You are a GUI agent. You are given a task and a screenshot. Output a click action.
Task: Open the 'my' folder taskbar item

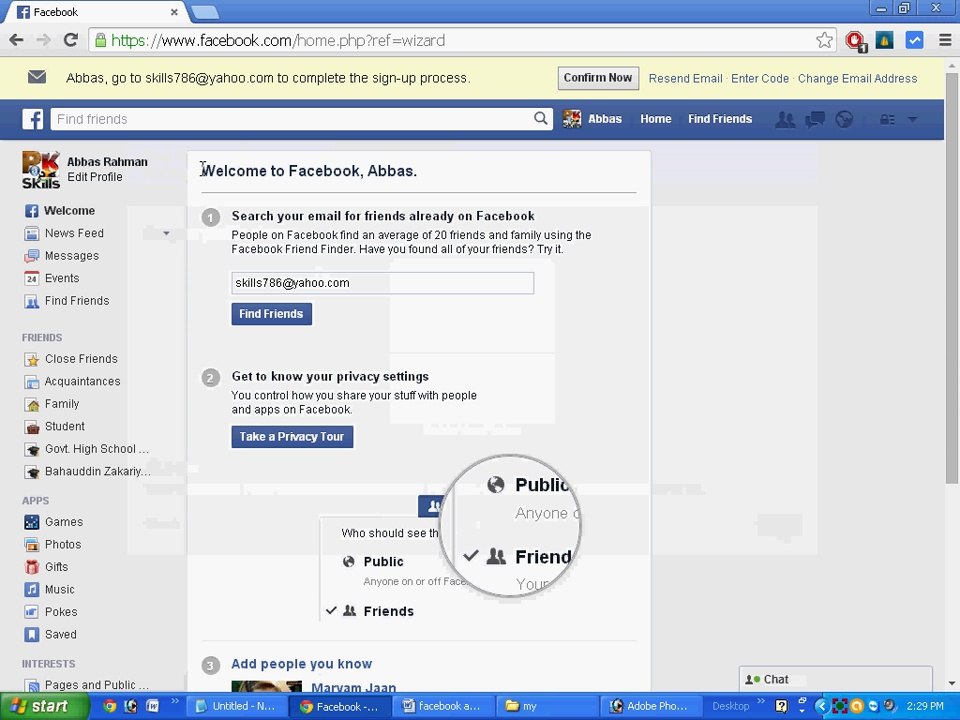[548, 707]
